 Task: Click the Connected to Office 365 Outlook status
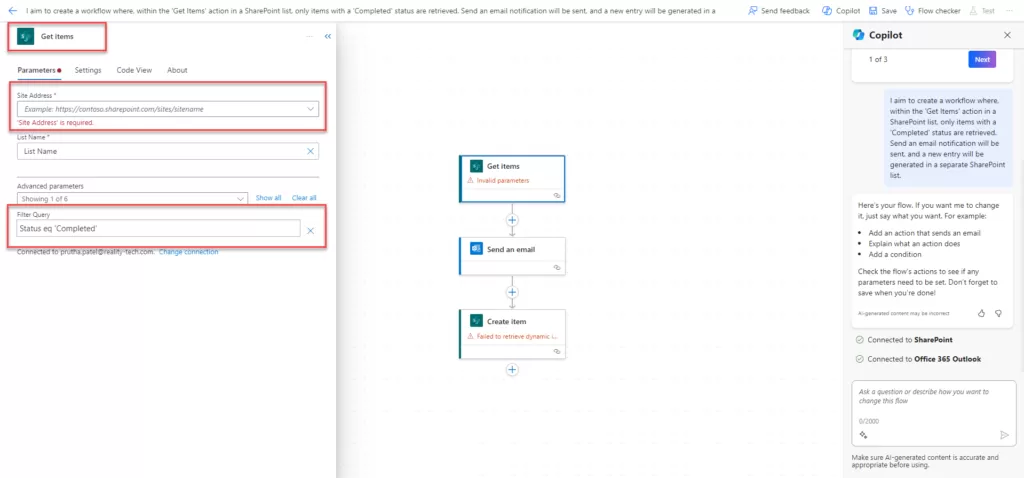[918, 359]
